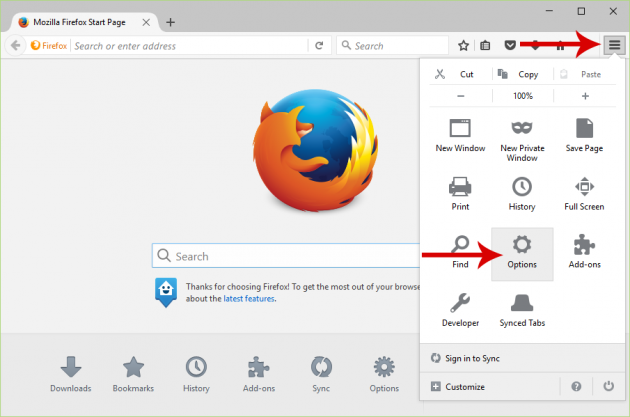Image resolution: width=630 pixels, height=417 pixels.
Task: Open Downloads from the start page bar
Action: [x=70, y=373]
